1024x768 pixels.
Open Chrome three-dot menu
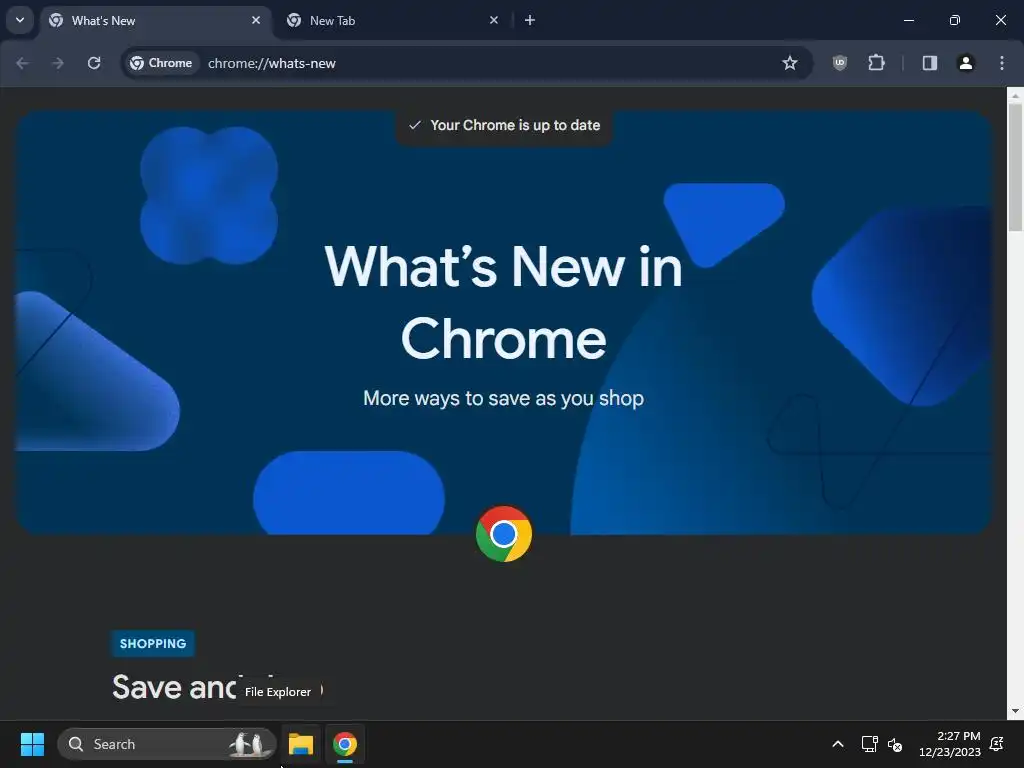[x=1002, y=63]
